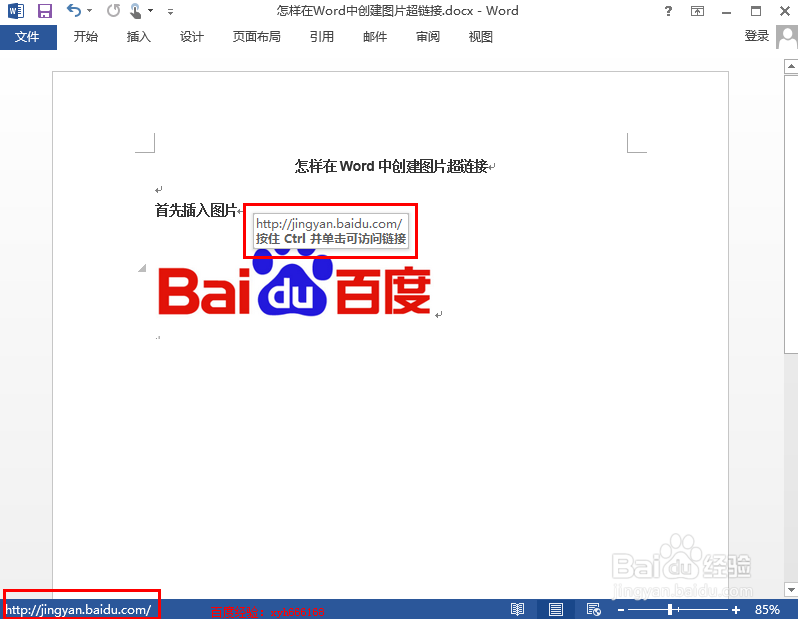Switch to the 开始 ribbon tab
Image resolution: width=798 pixels, height=619 pixels.
(86, 37)
